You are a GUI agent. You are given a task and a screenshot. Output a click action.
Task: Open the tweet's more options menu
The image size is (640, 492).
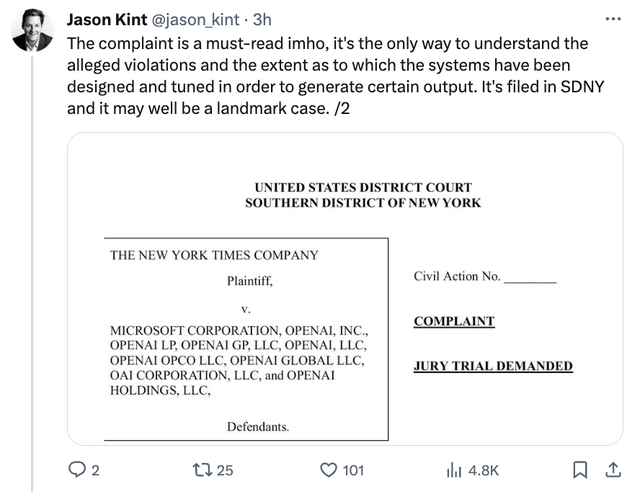click(x=612, y=19)
